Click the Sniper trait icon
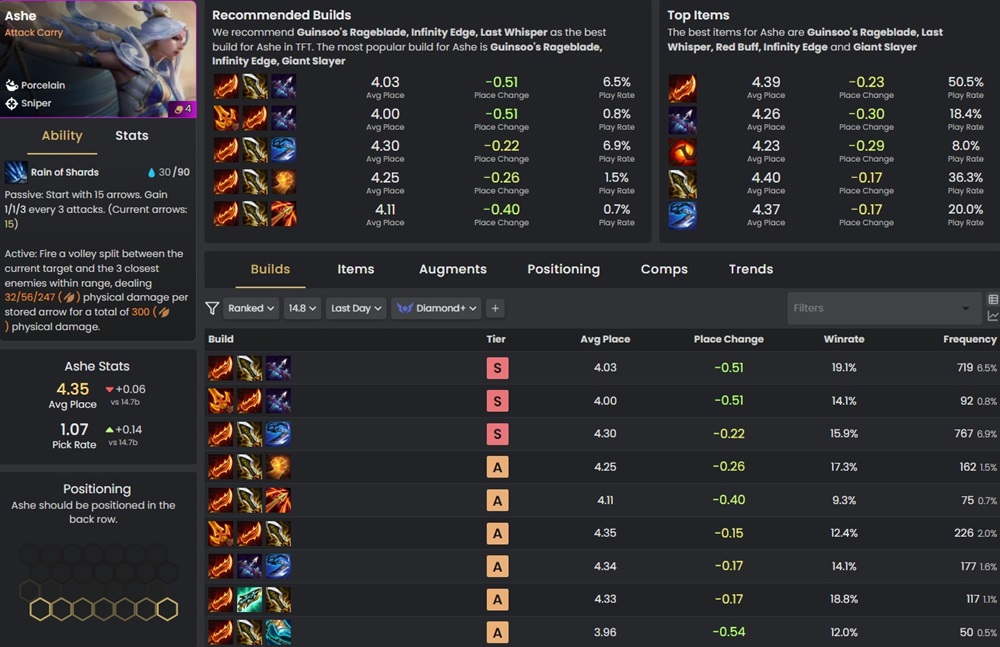Image resolution: width=1000 pixels, height=647 pixels. [x=11, y=103]
